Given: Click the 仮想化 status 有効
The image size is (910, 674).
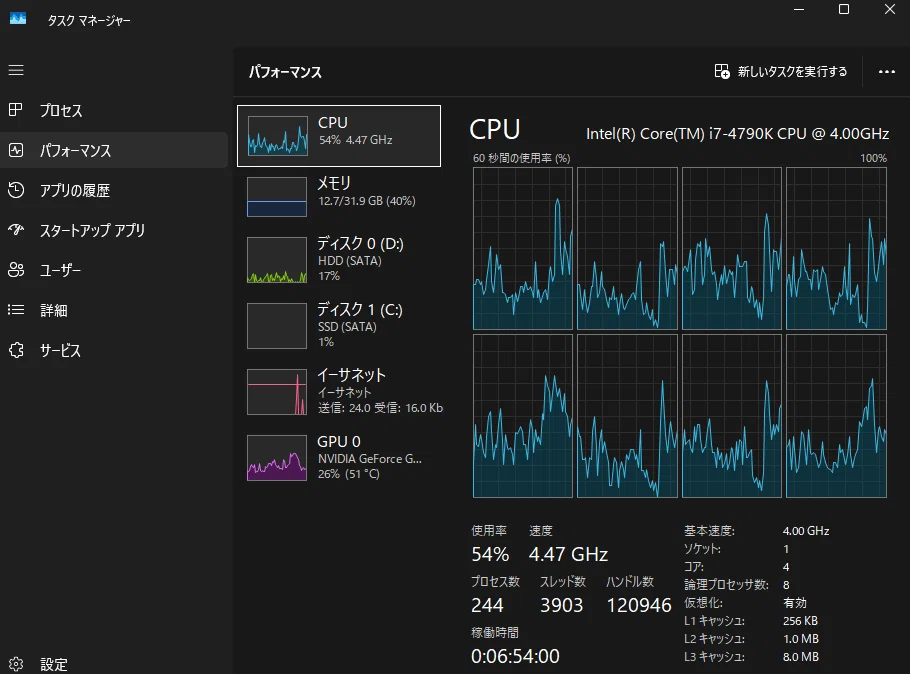Looking at the screenshot, I should [x=795, y=603].
